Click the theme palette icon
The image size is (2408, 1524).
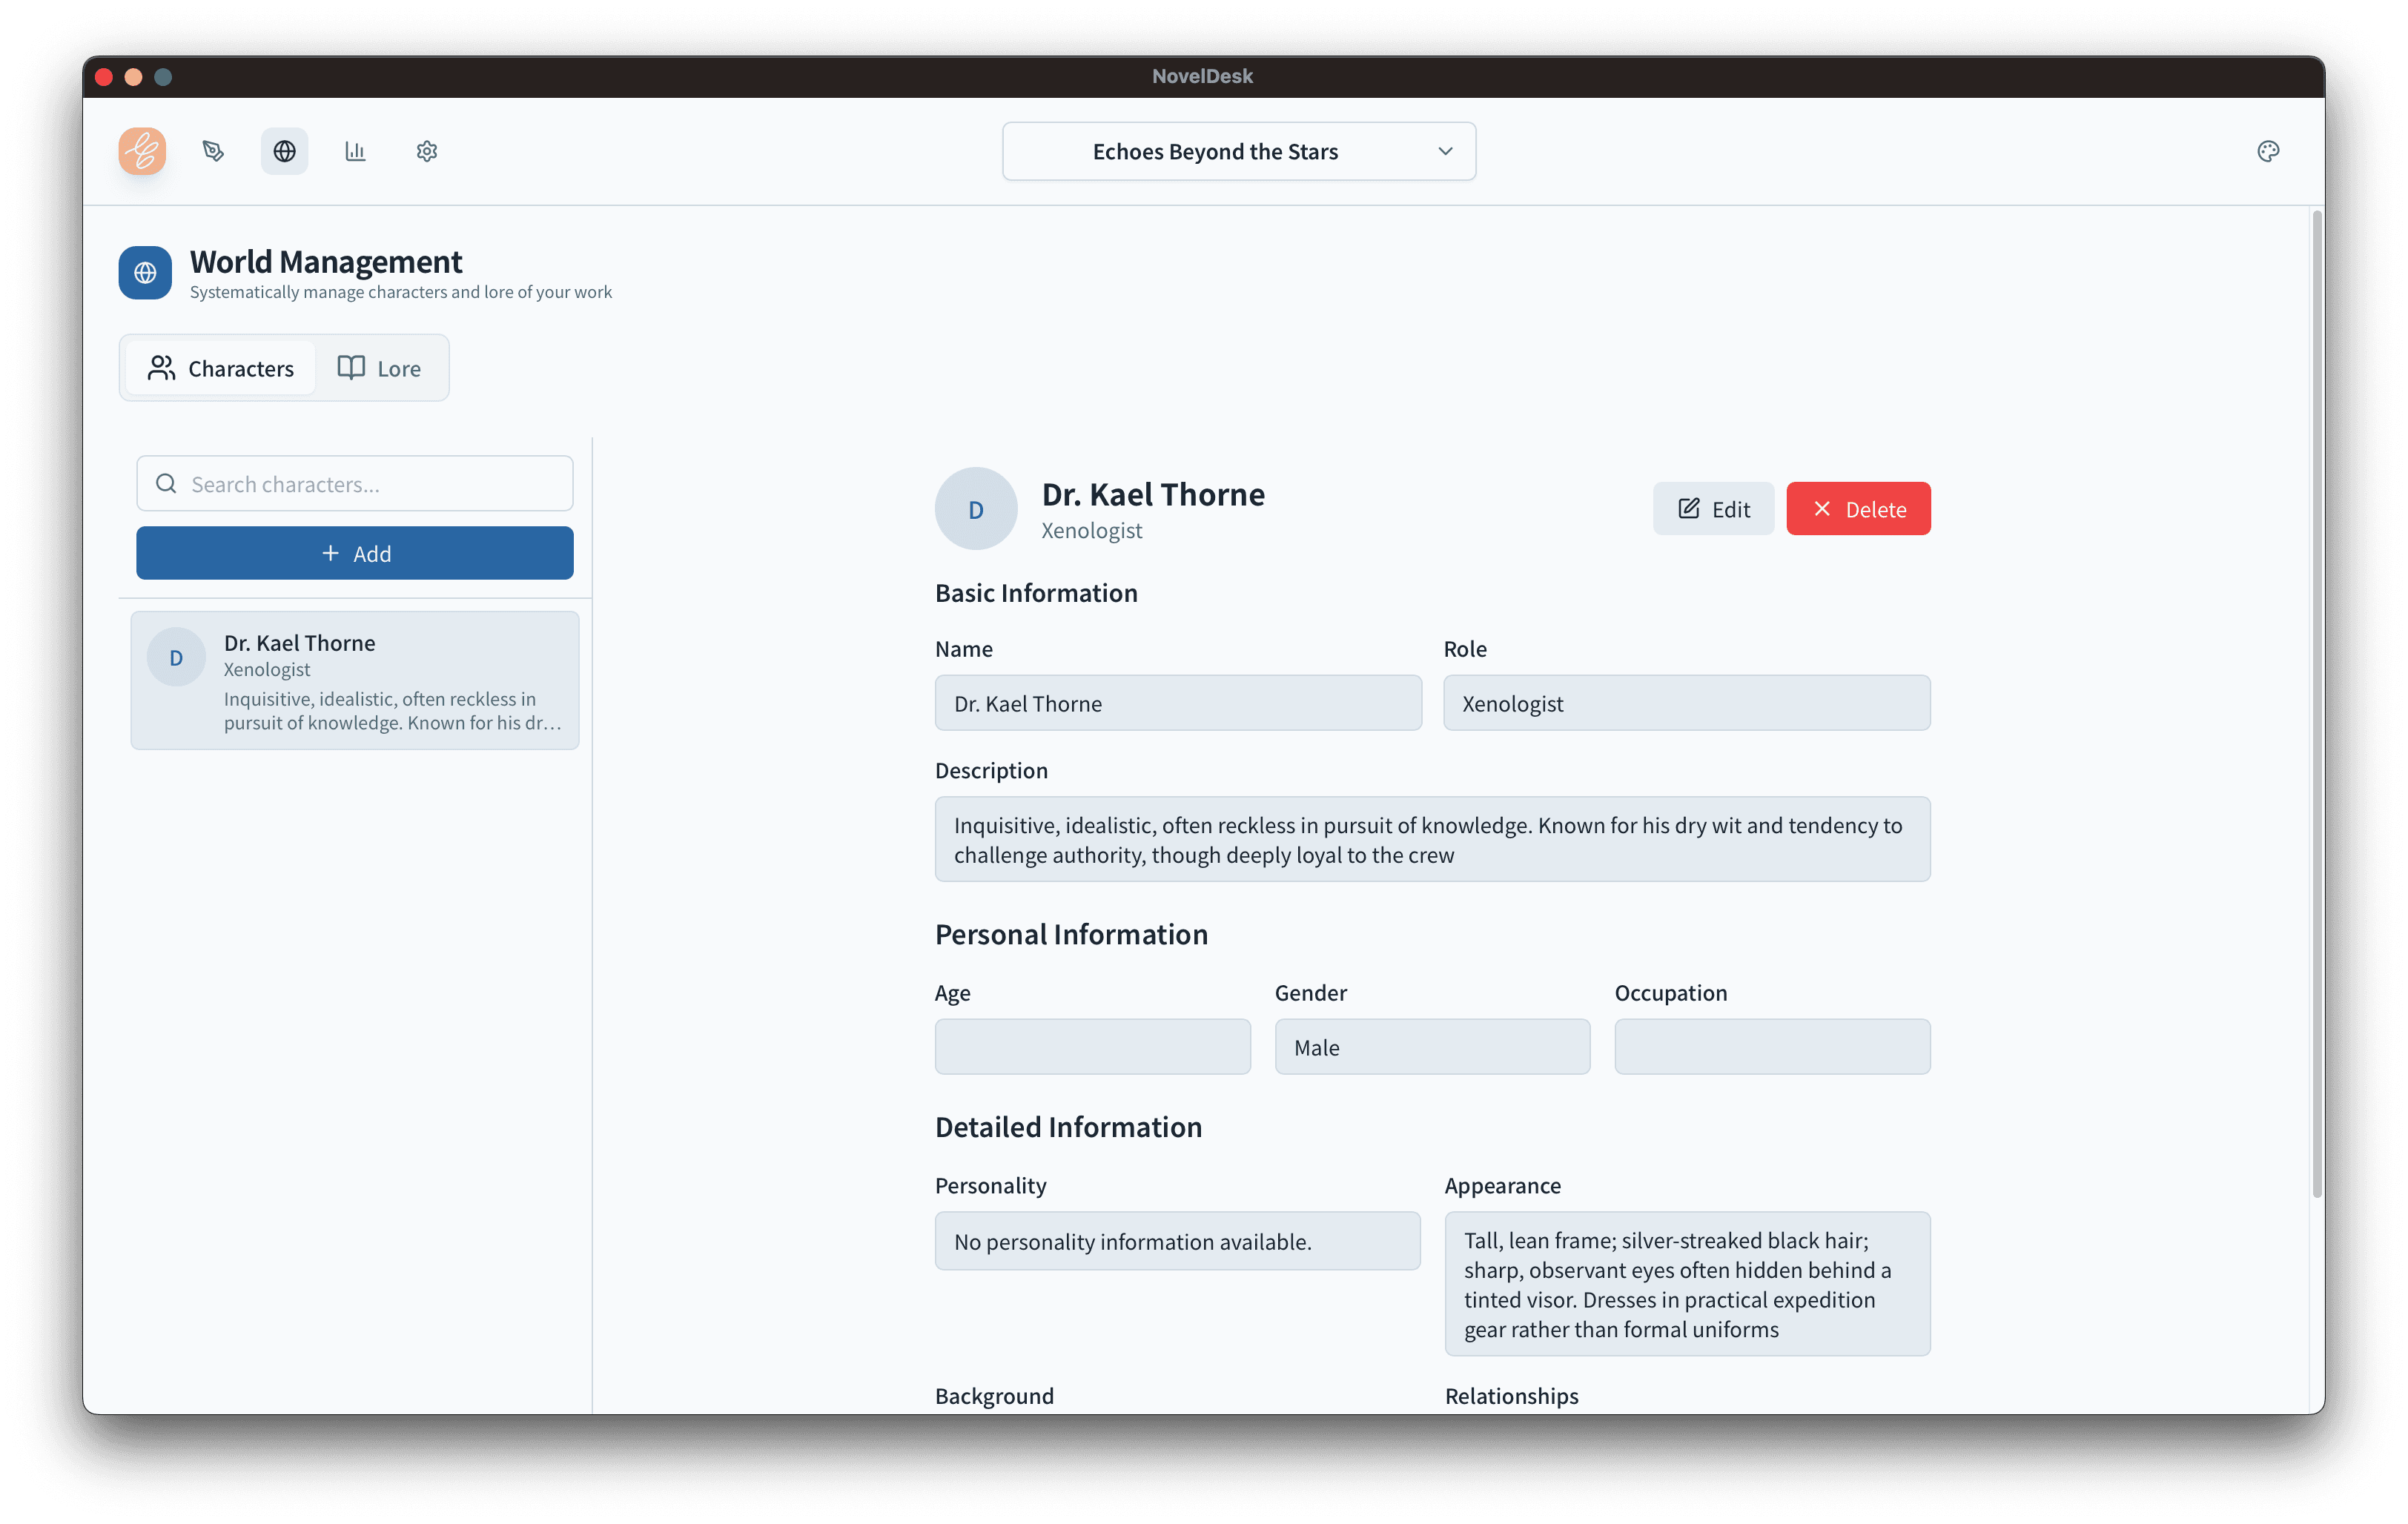click(x=2268, y=151)
